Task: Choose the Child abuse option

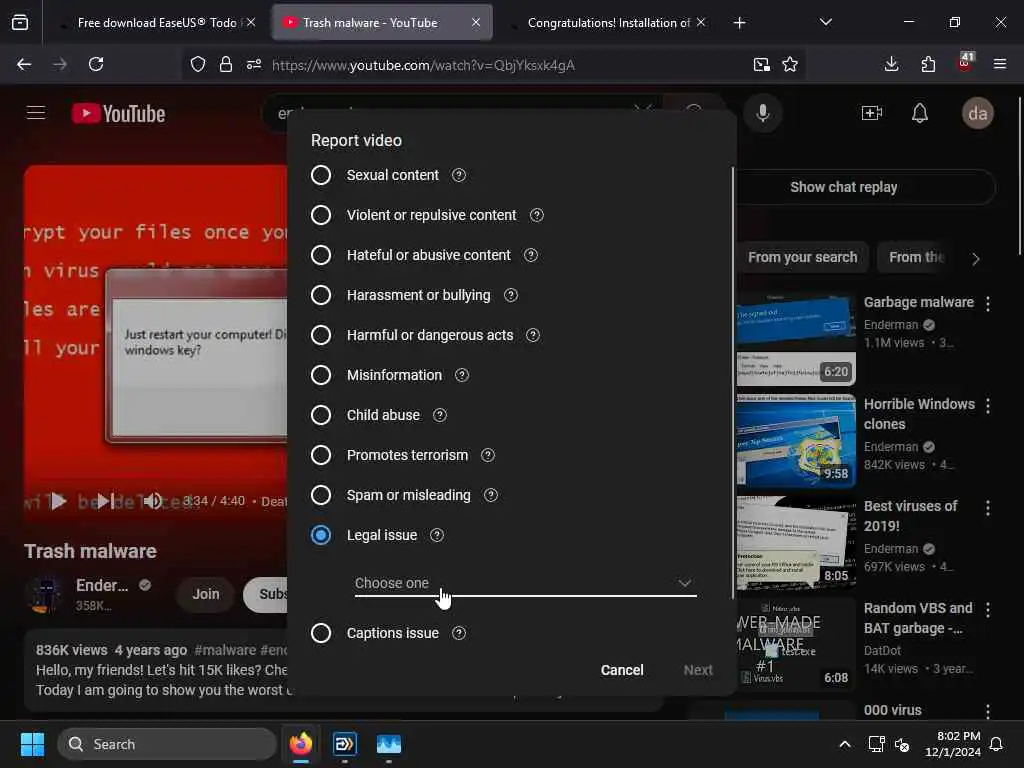Action: 321,415
